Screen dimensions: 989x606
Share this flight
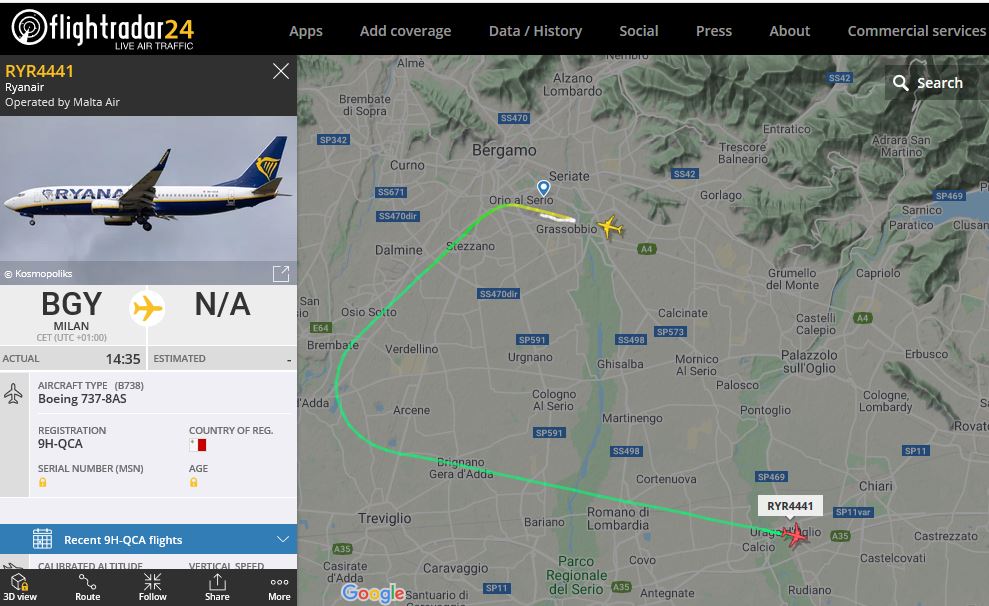217,587
